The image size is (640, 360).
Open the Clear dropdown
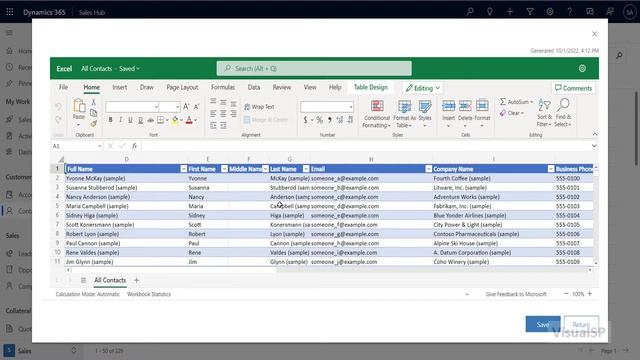click(512, 113)
